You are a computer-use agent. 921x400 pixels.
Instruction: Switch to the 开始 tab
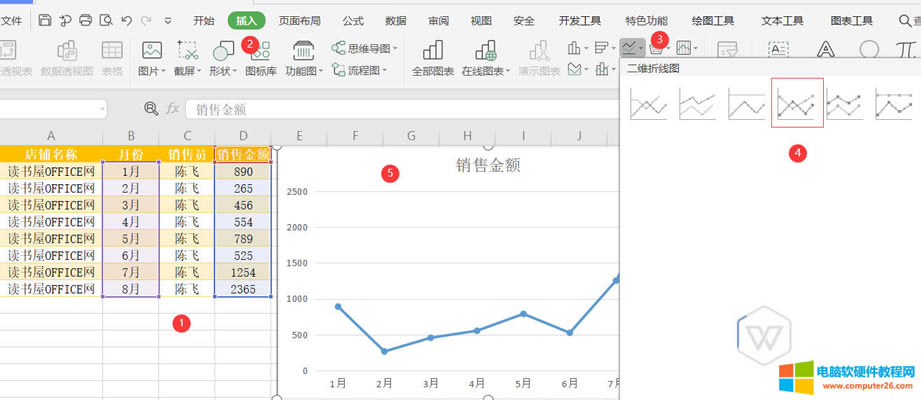(x=203, y=20)
